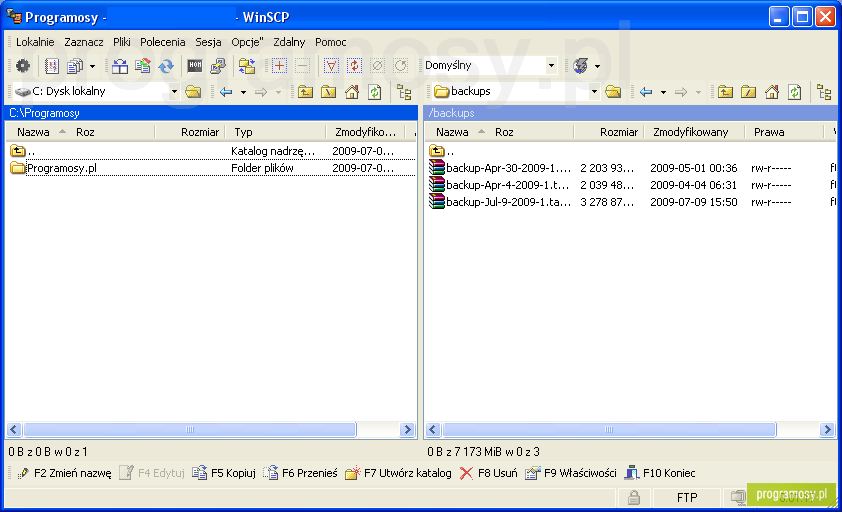Click the remote panel horizontal scrollbar thumb
This screenshot has width=842, height=512.
(609, 429)
